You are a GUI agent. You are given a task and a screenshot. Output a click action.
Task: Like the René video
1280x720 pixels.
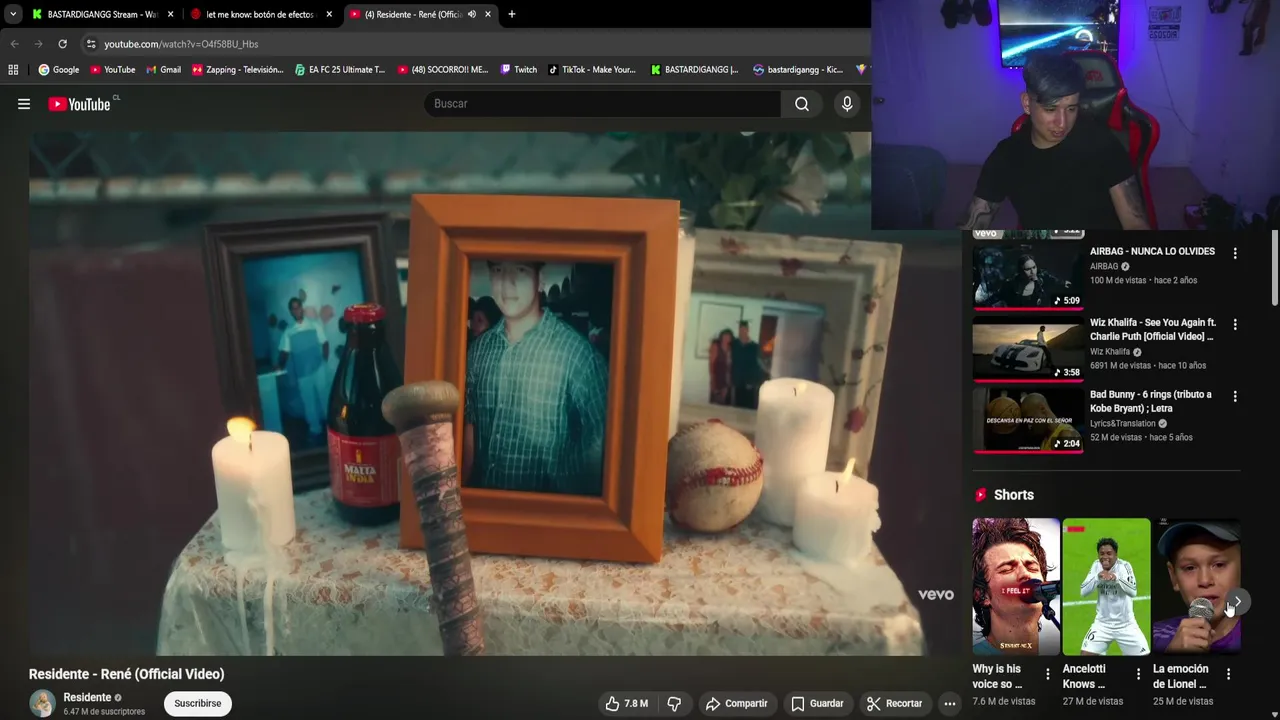click(626, 703)
